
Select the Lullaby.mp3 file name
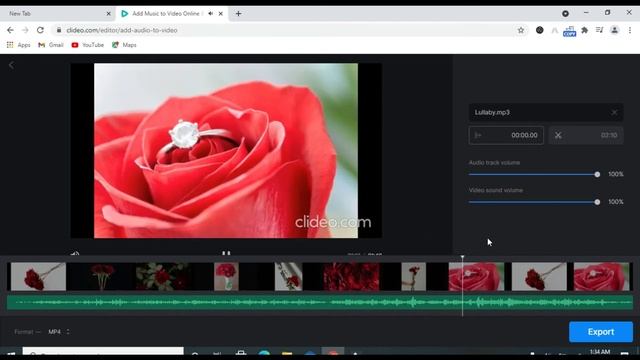[492, 112]
